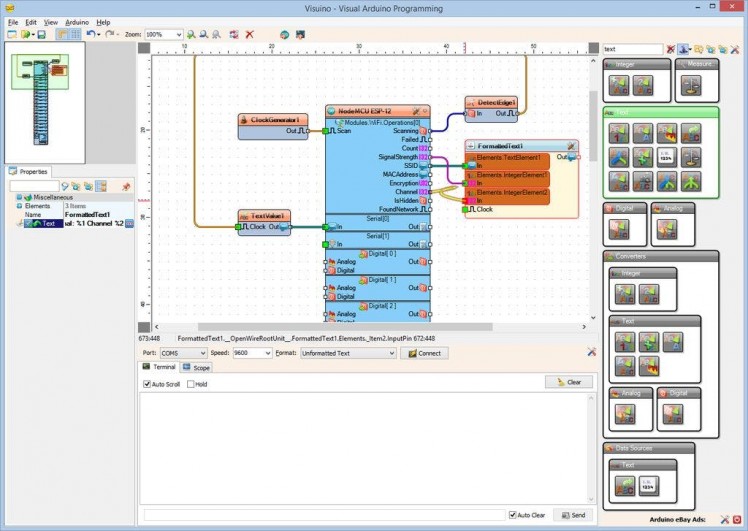Open tools on the FormattedText1 component
This screenshot has width=748, height=531.
[570, 146]
